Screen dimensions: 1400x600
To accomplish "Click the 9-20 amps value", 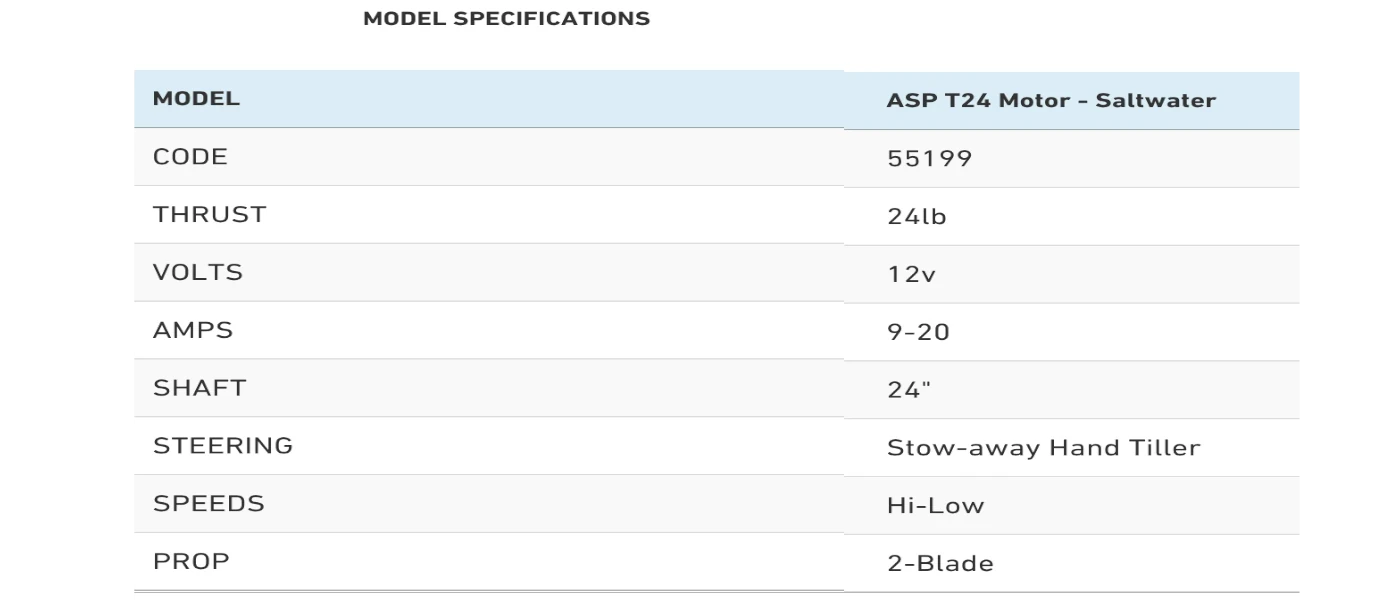I will tap(918, 332).
